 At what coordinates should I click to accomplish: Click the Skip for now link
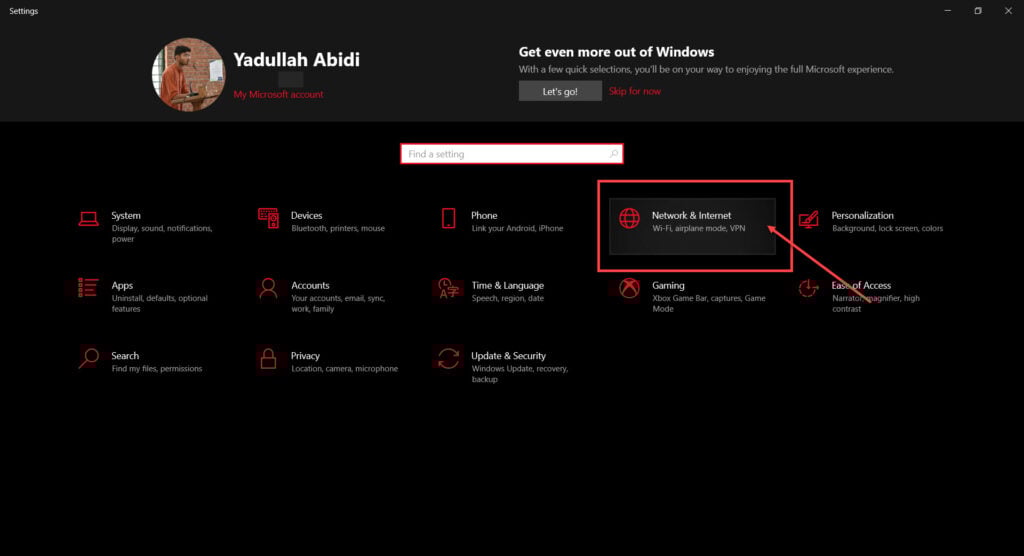[x=635, y=91]
